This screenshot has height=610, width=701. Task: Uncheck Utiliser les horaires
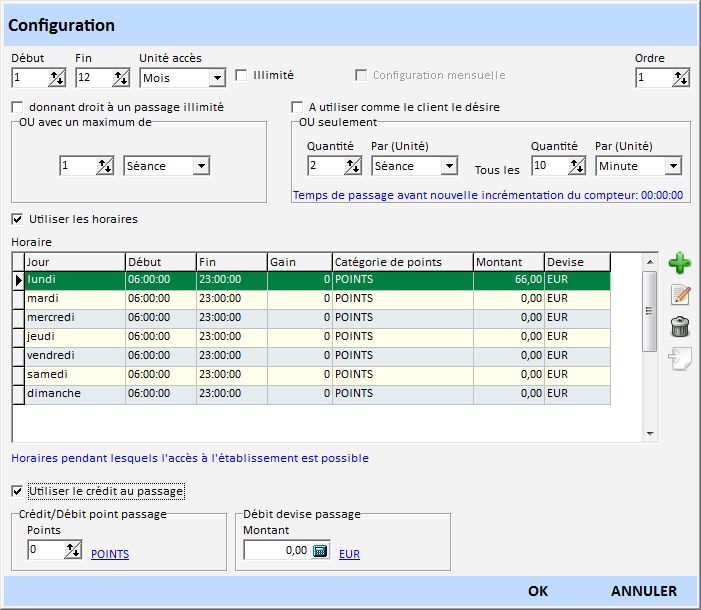click(17, 219)
